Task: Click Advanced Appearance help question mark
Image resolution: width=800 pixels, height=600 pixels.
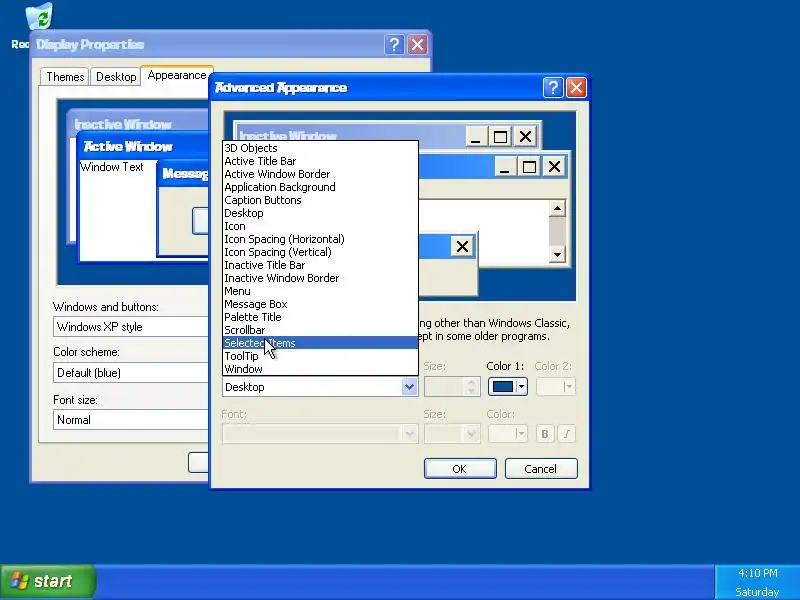Action: tap(553, 88)
